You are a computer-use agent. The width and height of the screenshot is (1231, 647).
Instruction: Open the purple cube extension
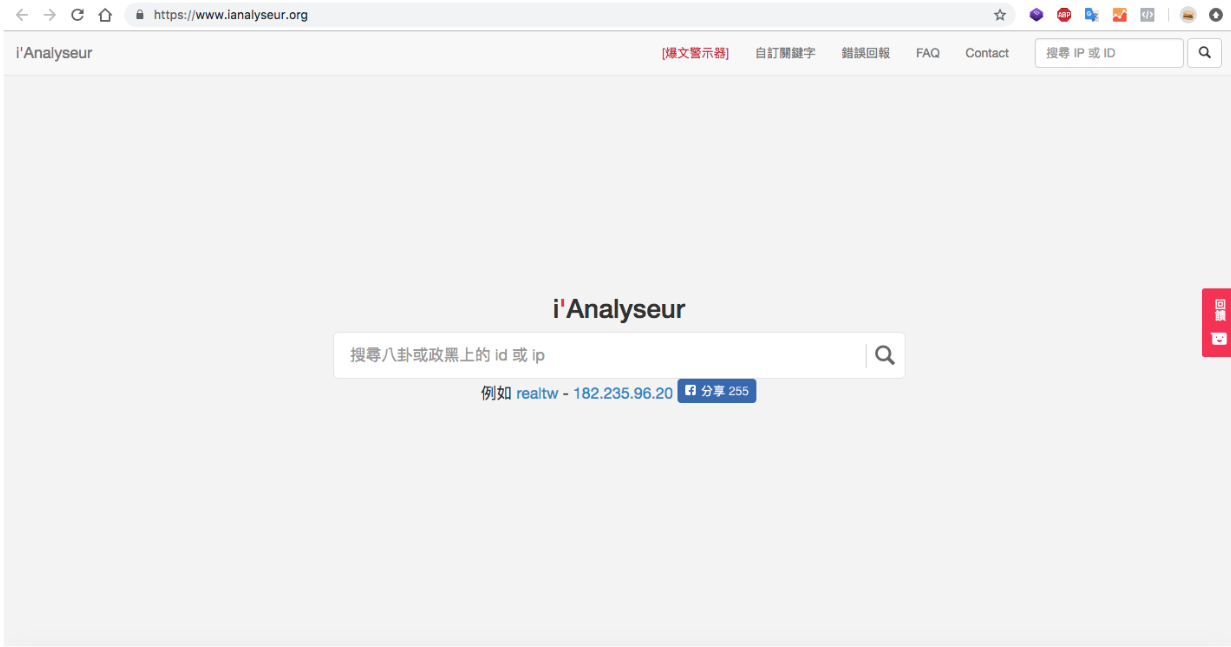pos(1036,15)
